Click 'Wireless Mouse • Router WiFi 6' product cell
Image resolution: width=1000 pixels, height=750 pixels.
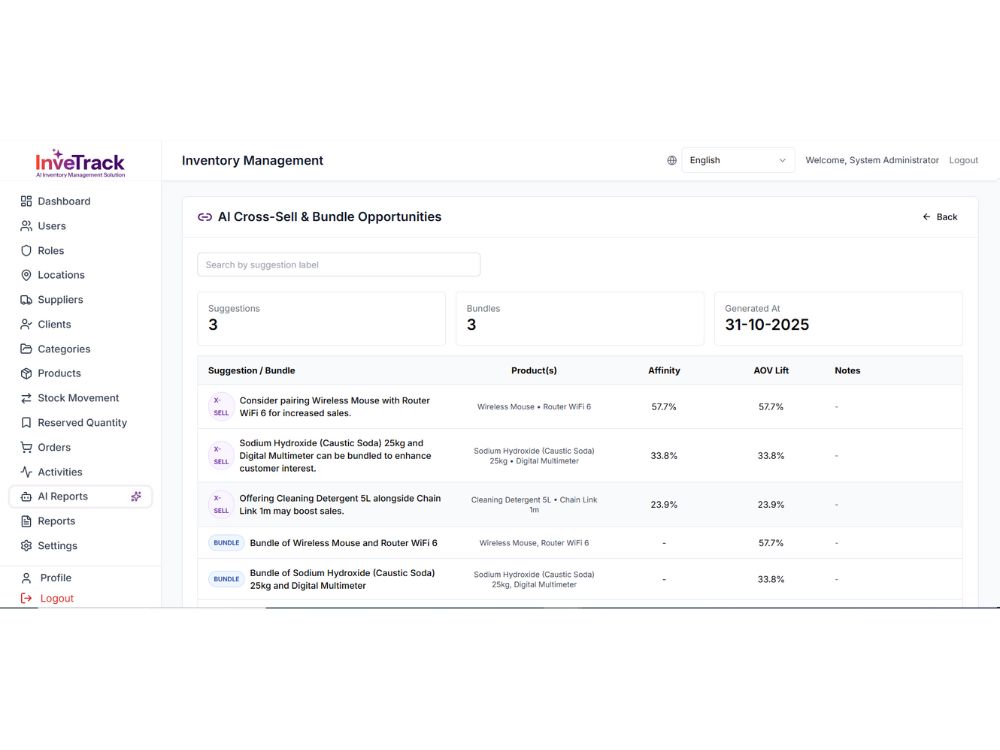point(534,406)
